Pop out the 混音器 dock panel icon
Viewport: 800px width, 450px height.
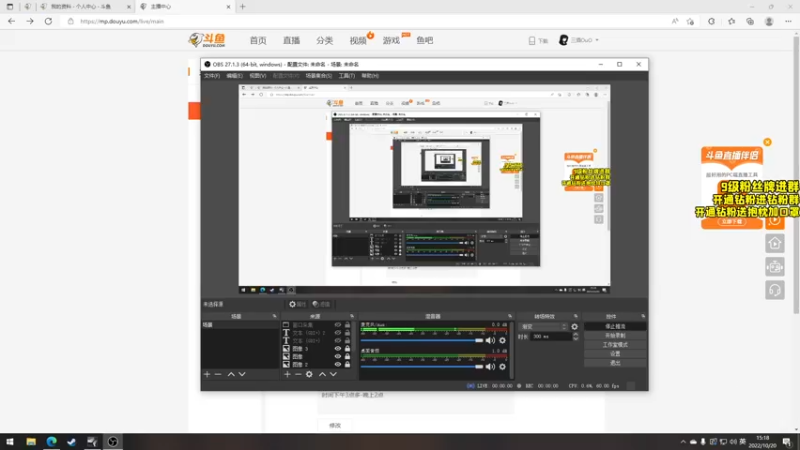[x=510, y=316]
